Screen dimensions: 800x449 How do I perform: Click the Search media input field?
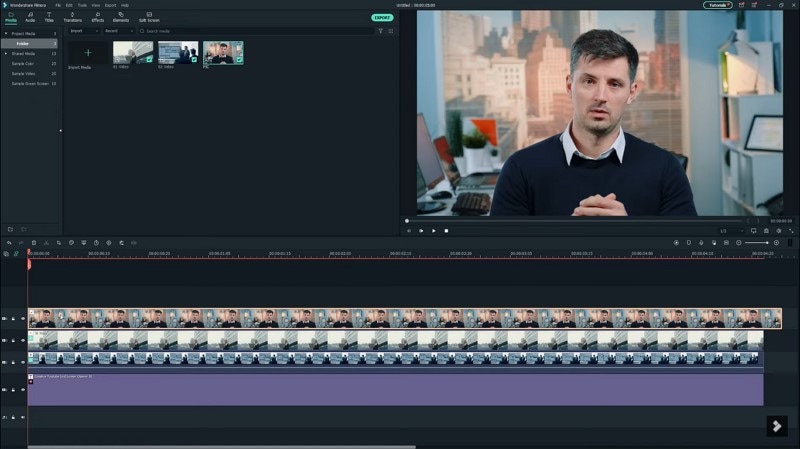coord(257,31)
